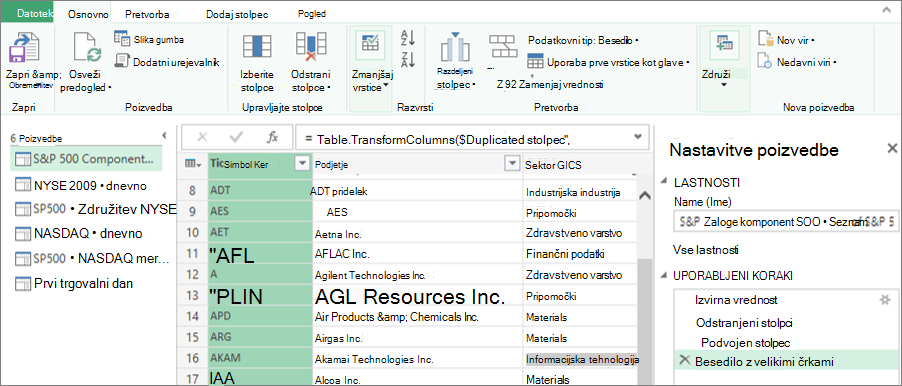Image resolution: width=902 pixels, height=386 pixels.
Task: Click Zamenjaj vrednosti button
Action: point(550,85)
